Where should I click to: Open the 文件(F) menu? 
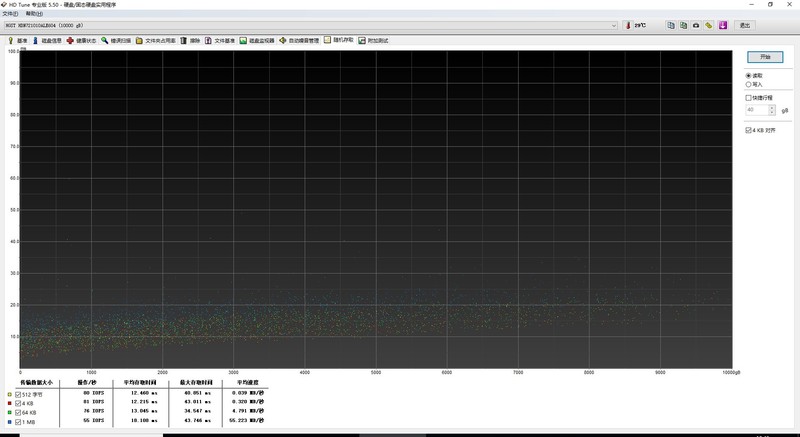click(10, 13)
